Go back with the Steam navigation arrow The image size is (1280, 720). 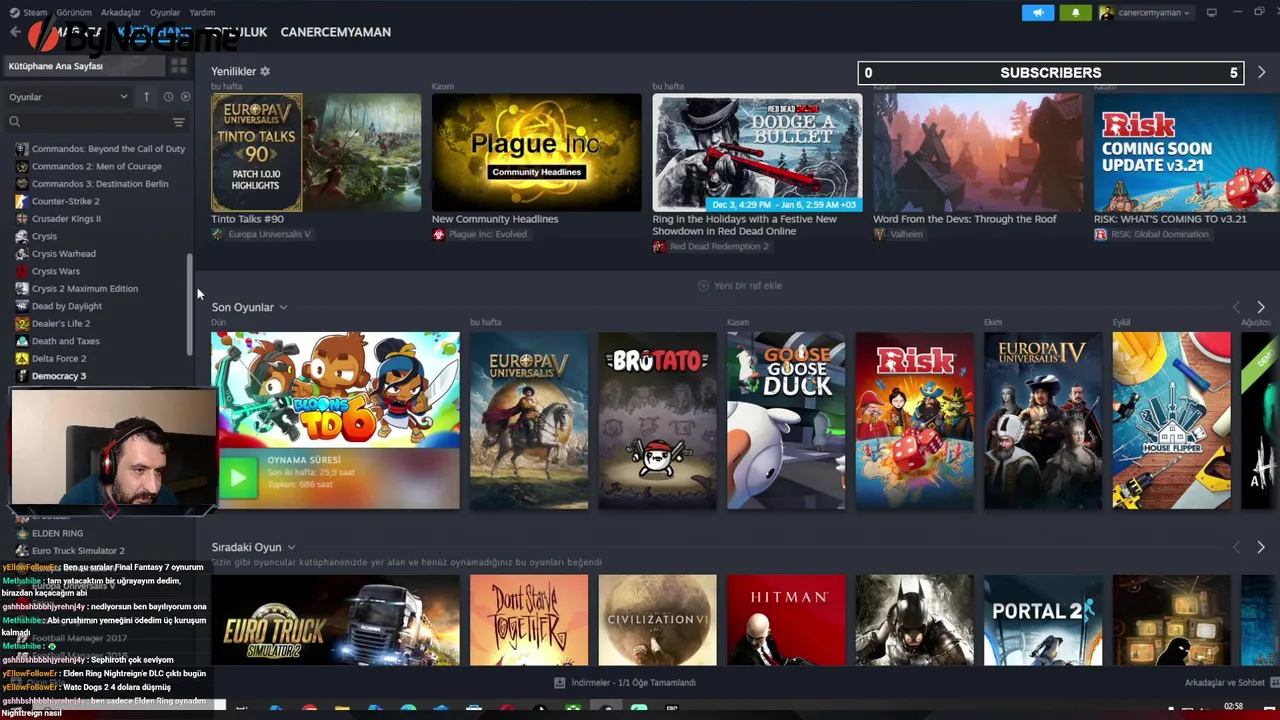click(14, 32)
